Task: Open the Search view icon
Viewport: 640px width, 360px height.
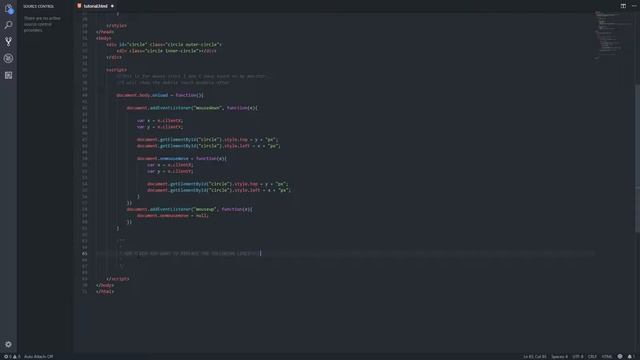Action: click(8, 25)
